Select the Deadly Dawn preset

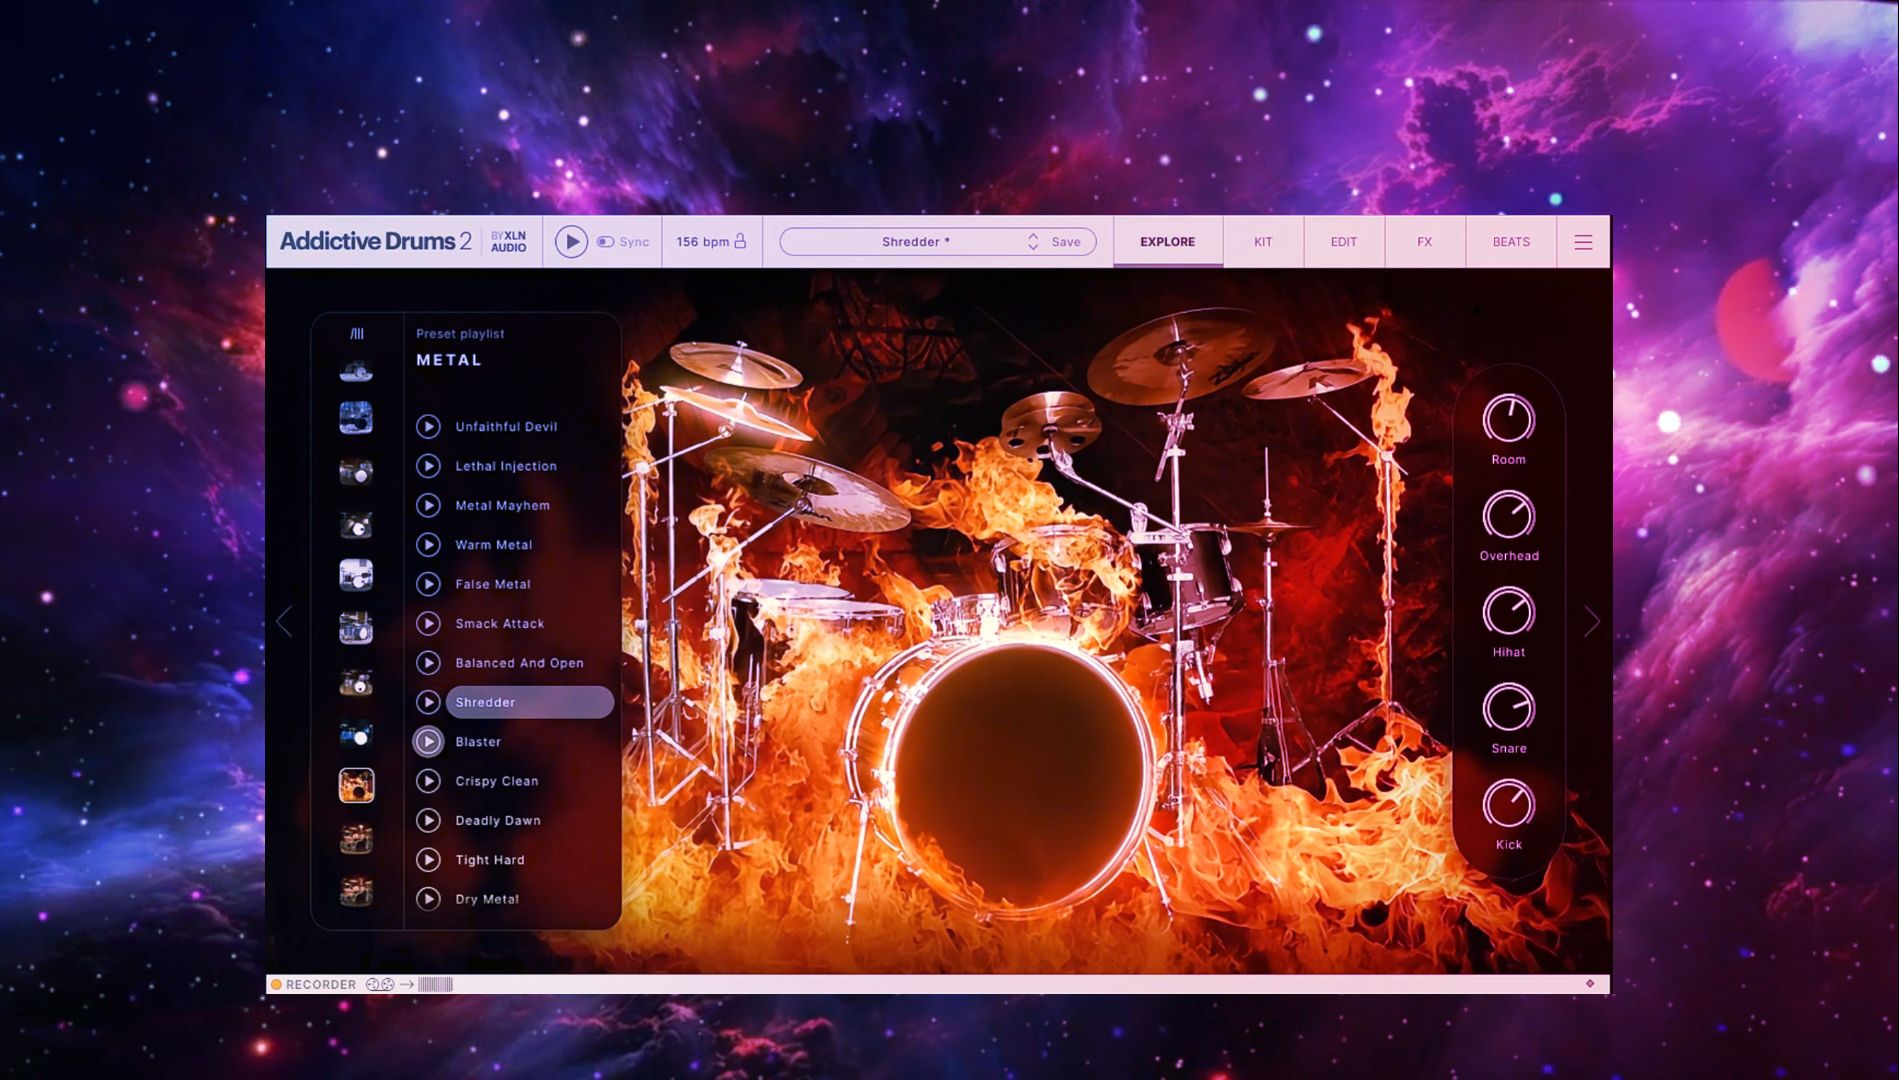pyautogui.click(x=497, y=821)
